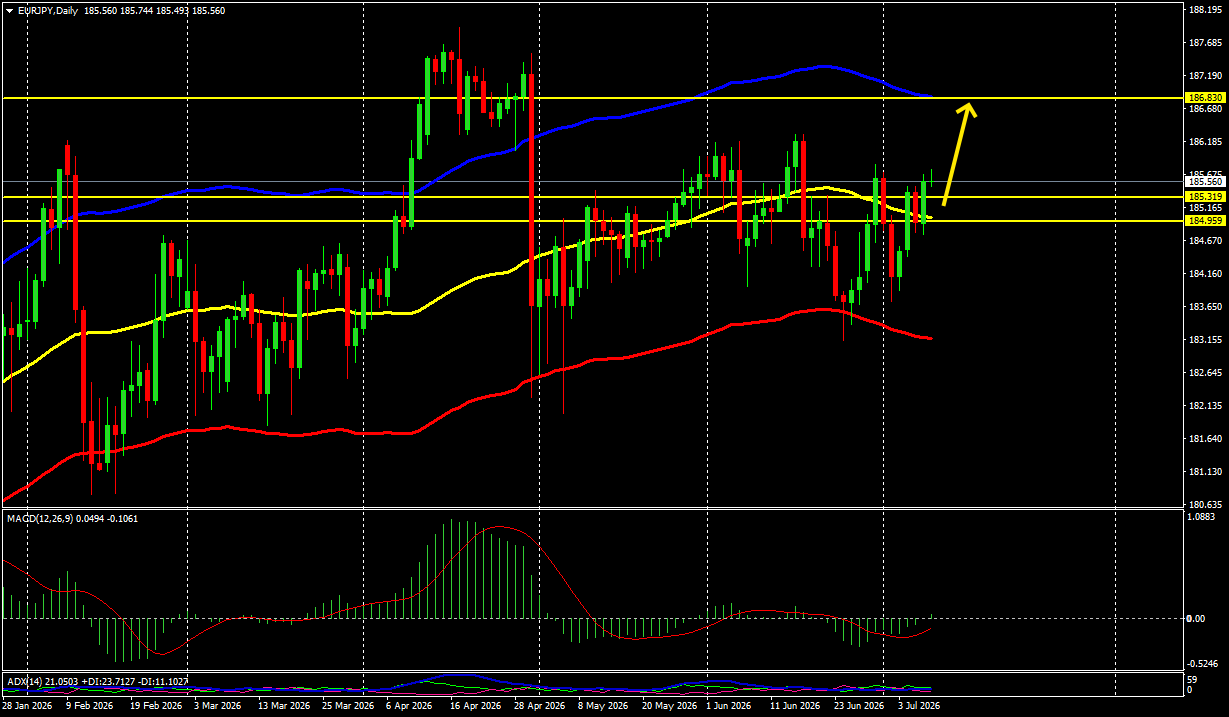Click the ADX scale value 59
The height and width of the screenshot is (717, 1229).
click(x=1193, y=680)
